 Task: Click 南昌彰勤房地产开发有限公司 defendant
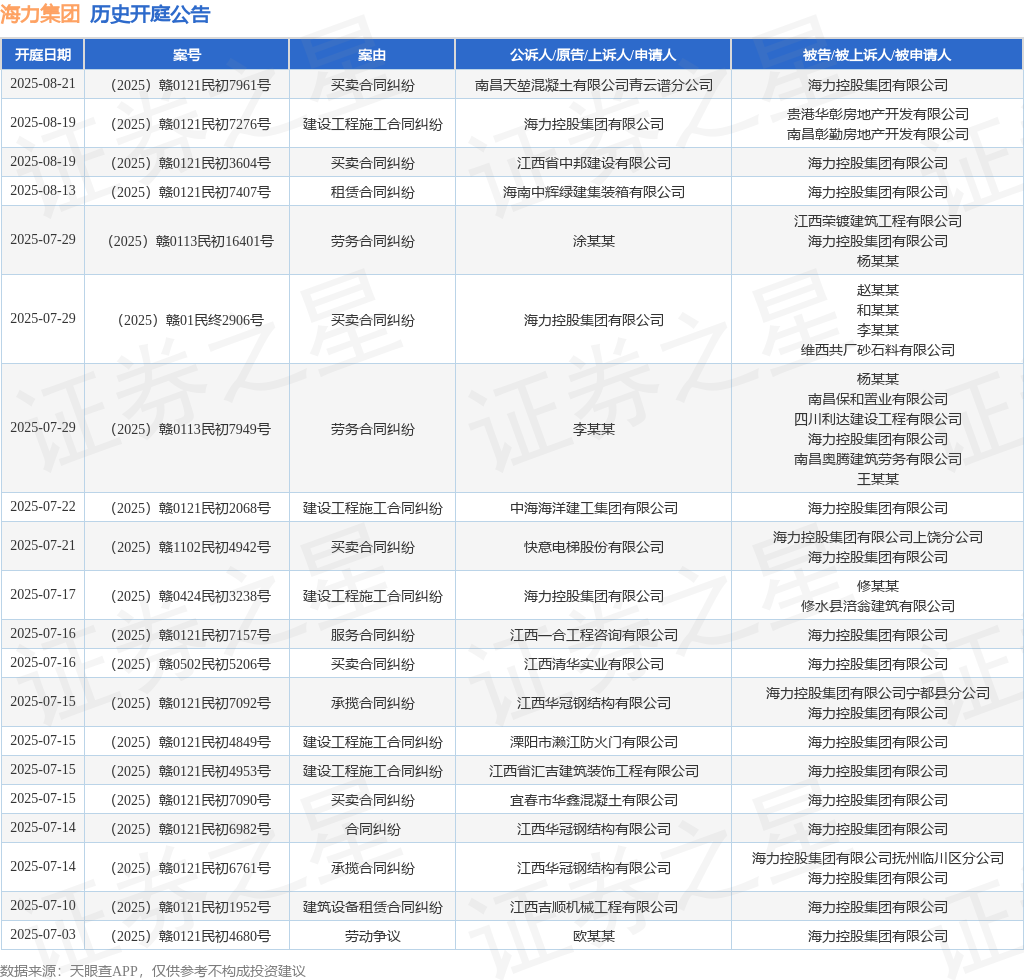click(878, 134)
